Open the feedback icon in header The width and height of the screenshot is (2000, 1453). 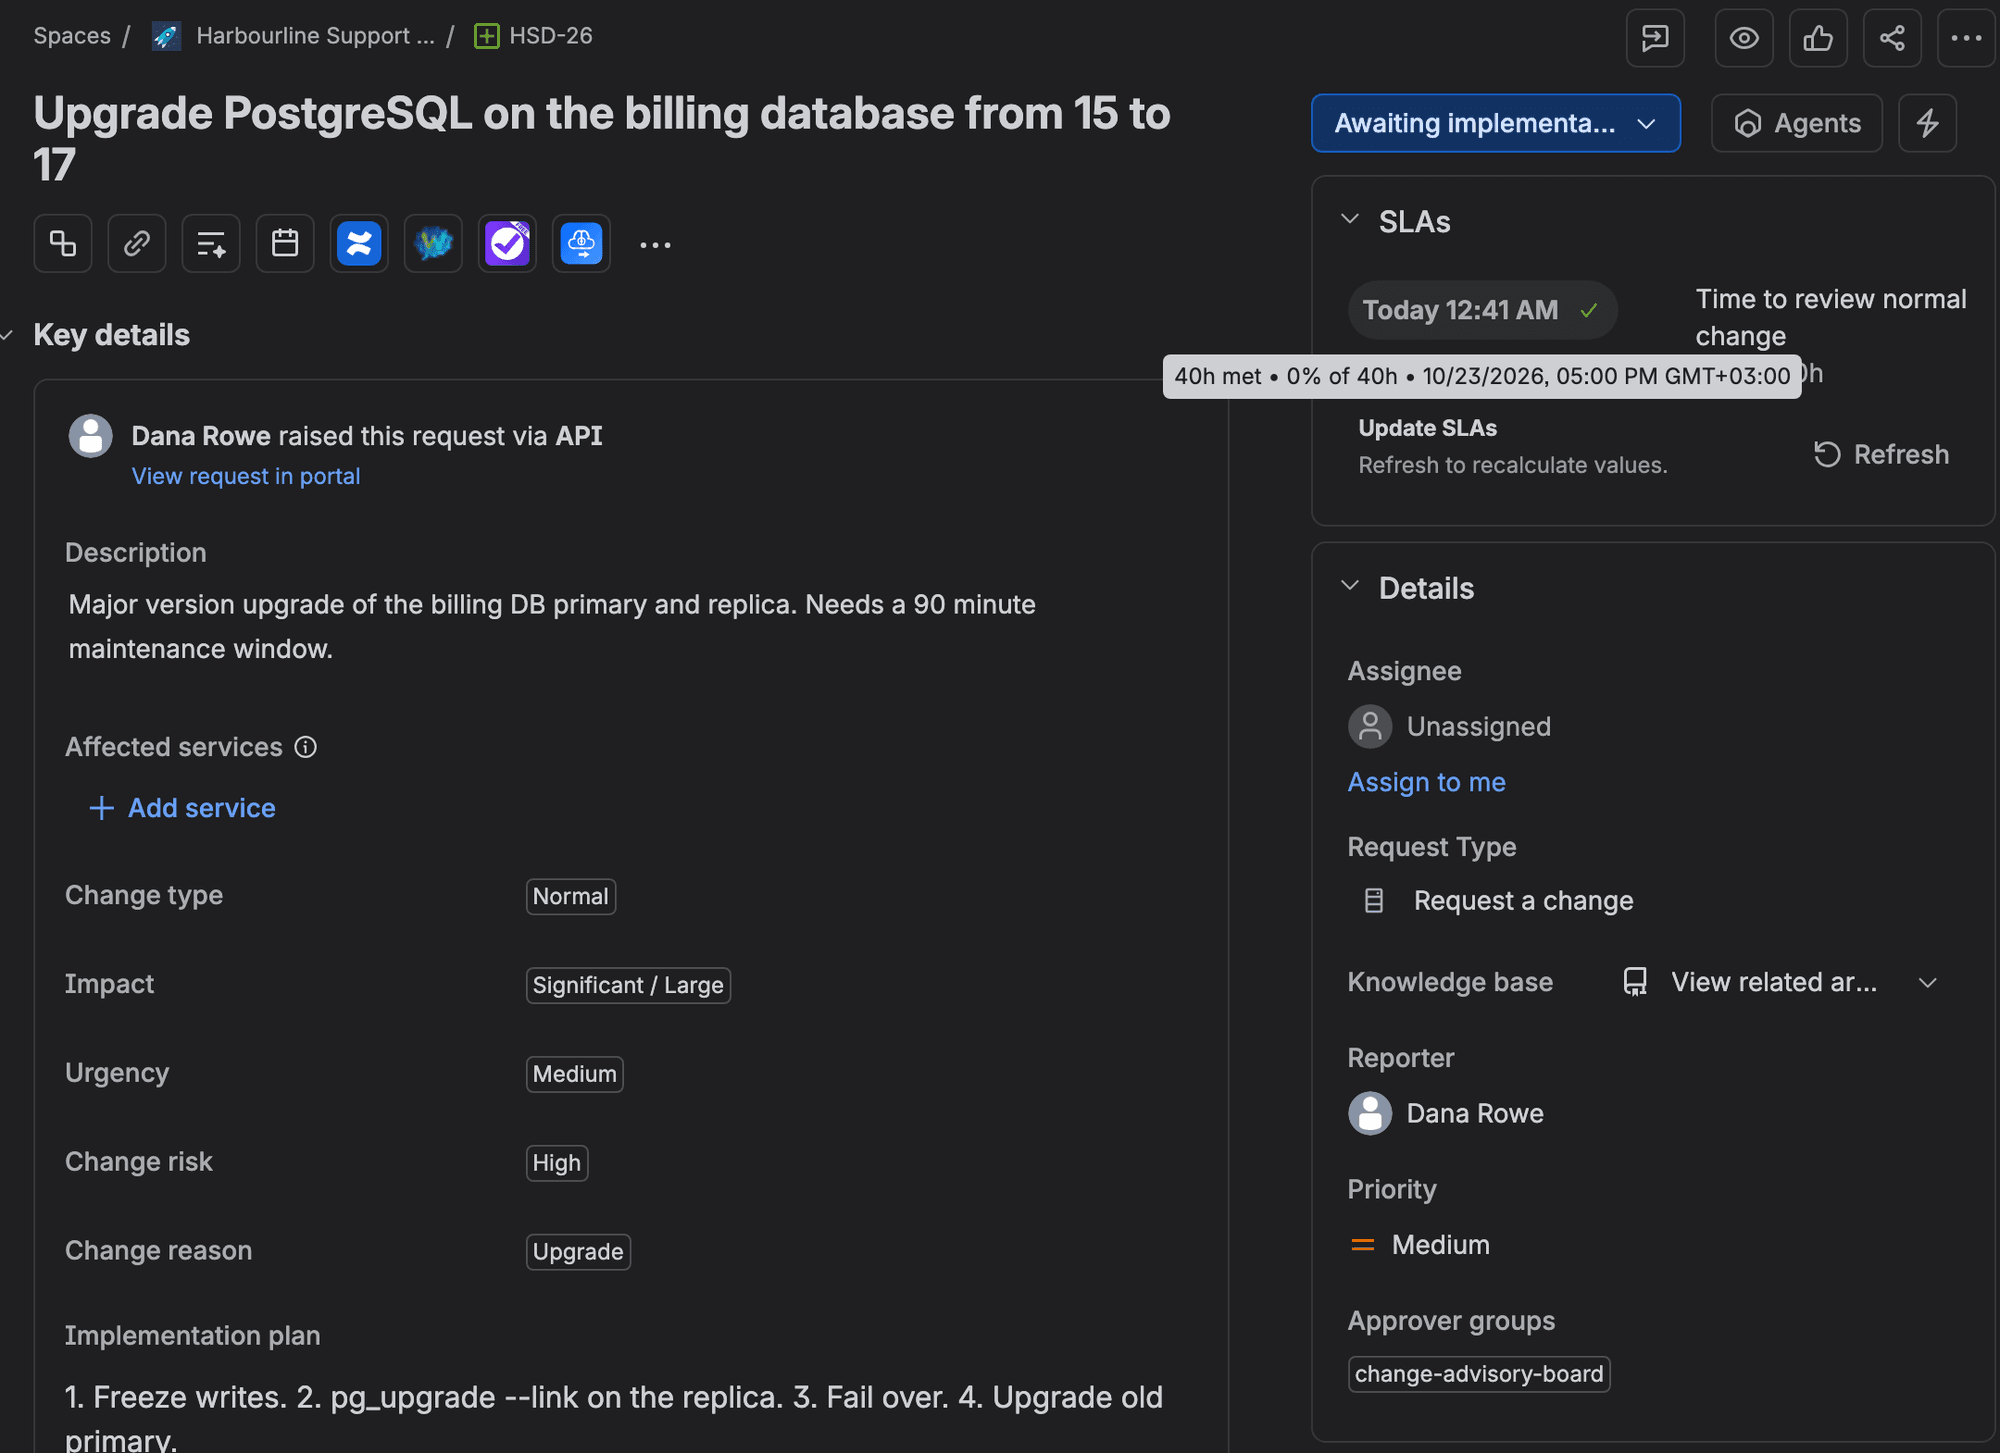[1655, 38]
